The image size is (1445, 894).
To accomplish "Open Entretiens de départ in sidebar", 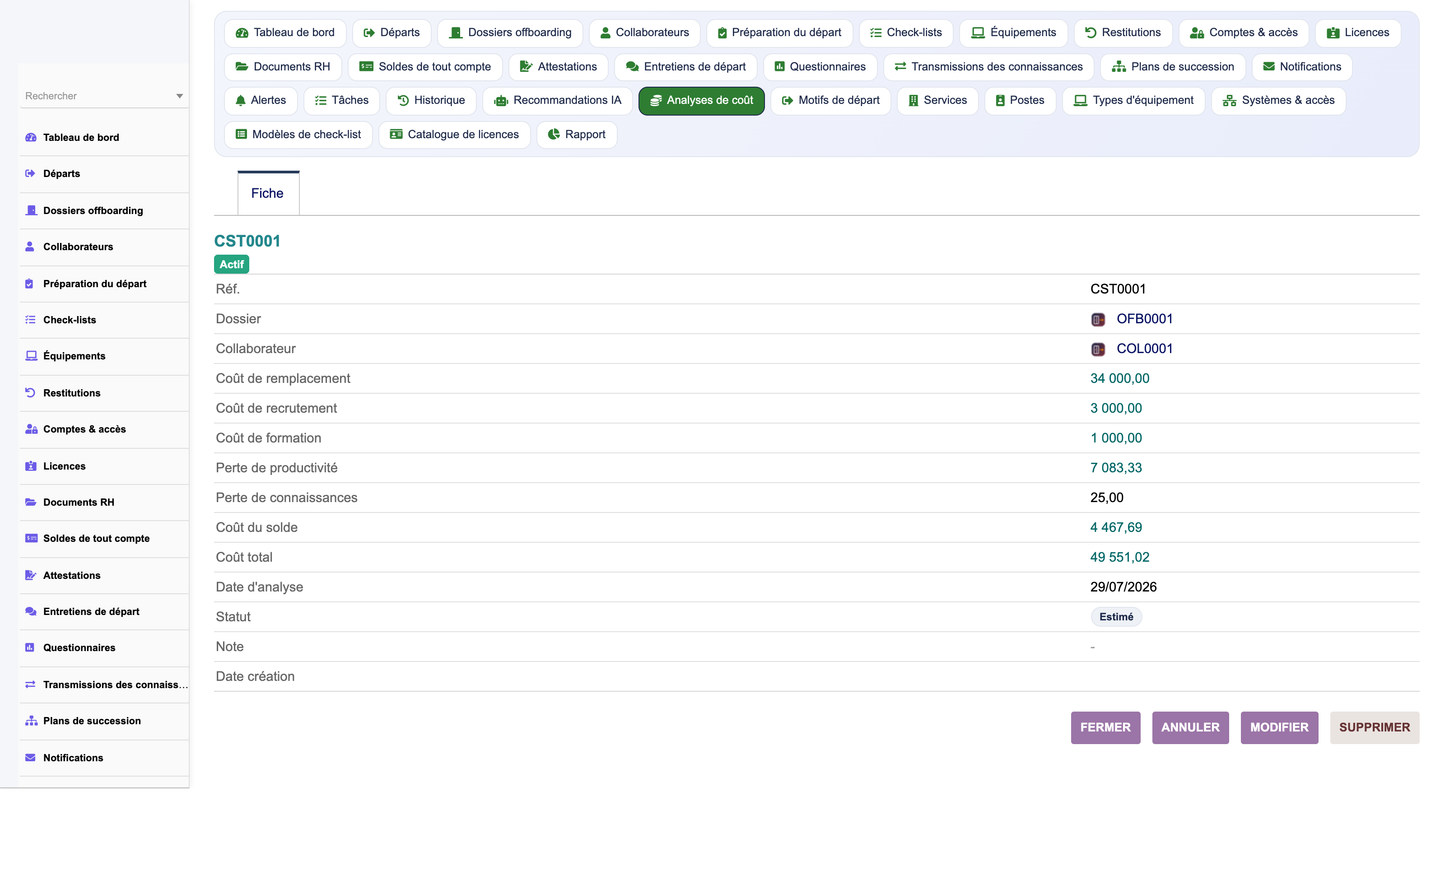I will pyautogui.click(x=91, y=612).
